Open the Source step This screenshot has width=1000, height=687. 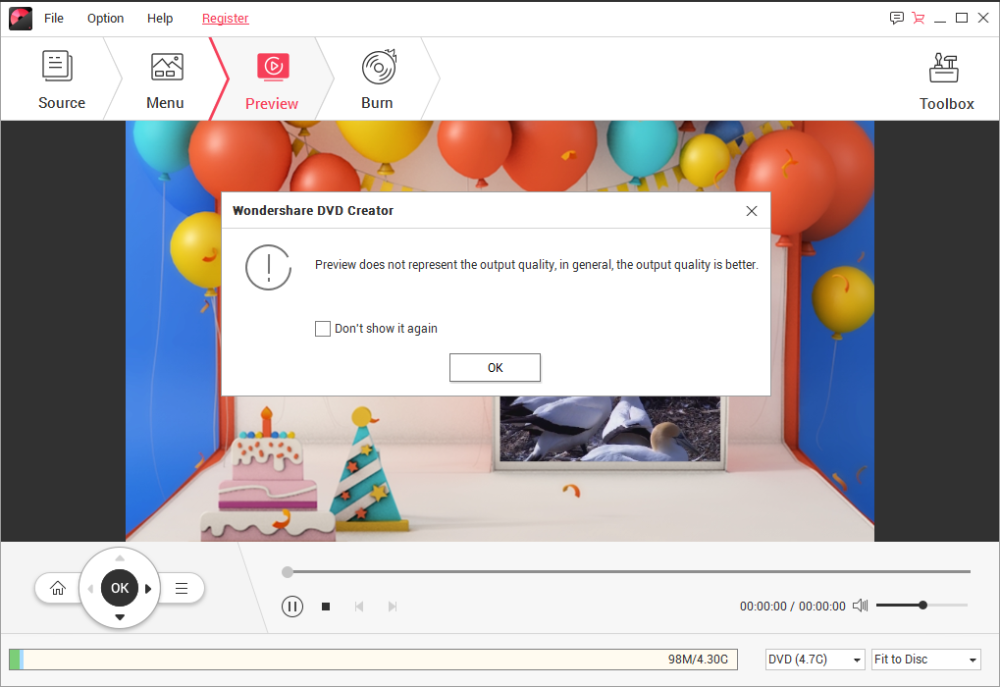click(61, 80)
